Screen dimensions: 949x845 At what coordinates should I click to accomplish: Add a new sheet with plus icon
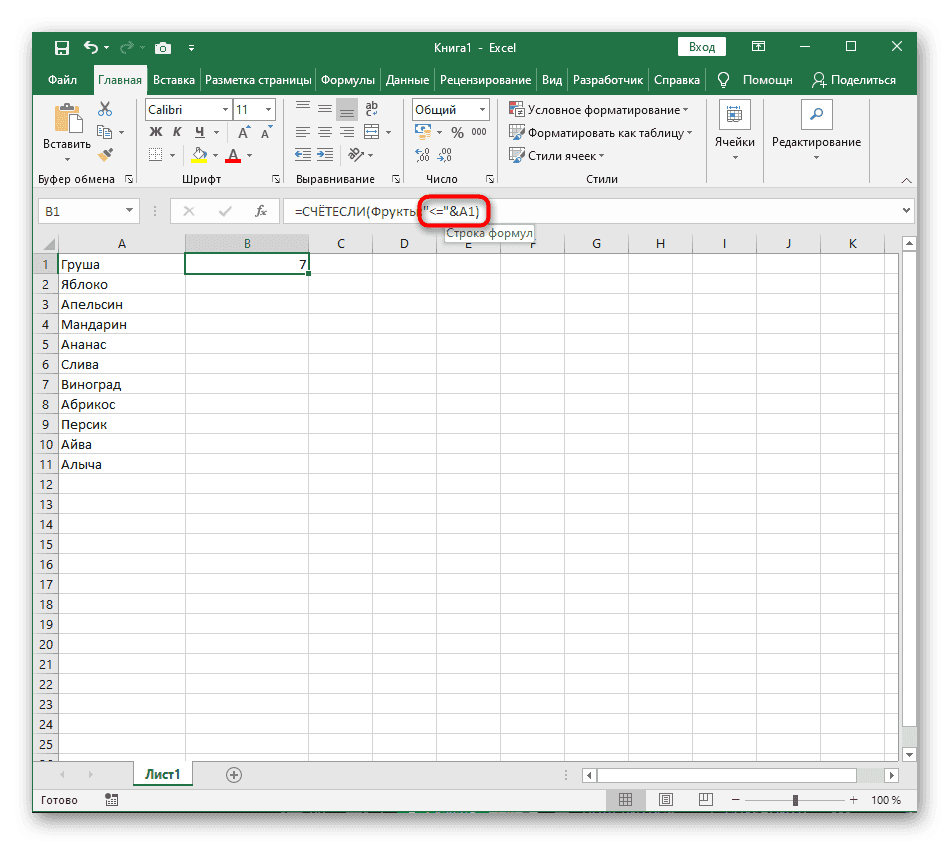tap(234, 774)
